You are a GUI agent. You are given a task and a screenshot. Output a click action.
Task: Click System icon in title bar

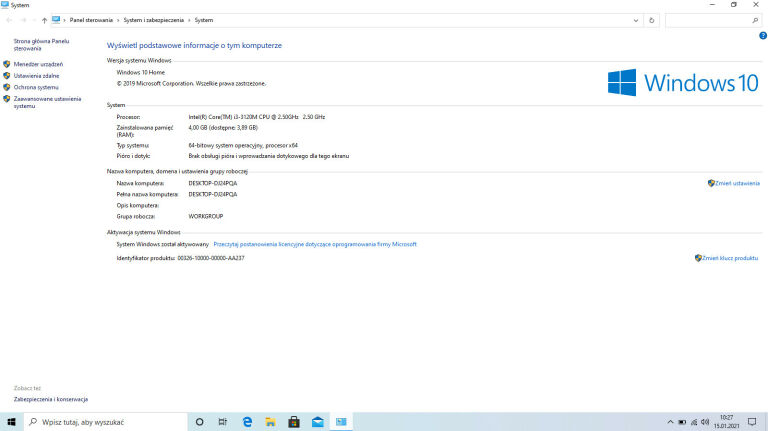(5, 5)
